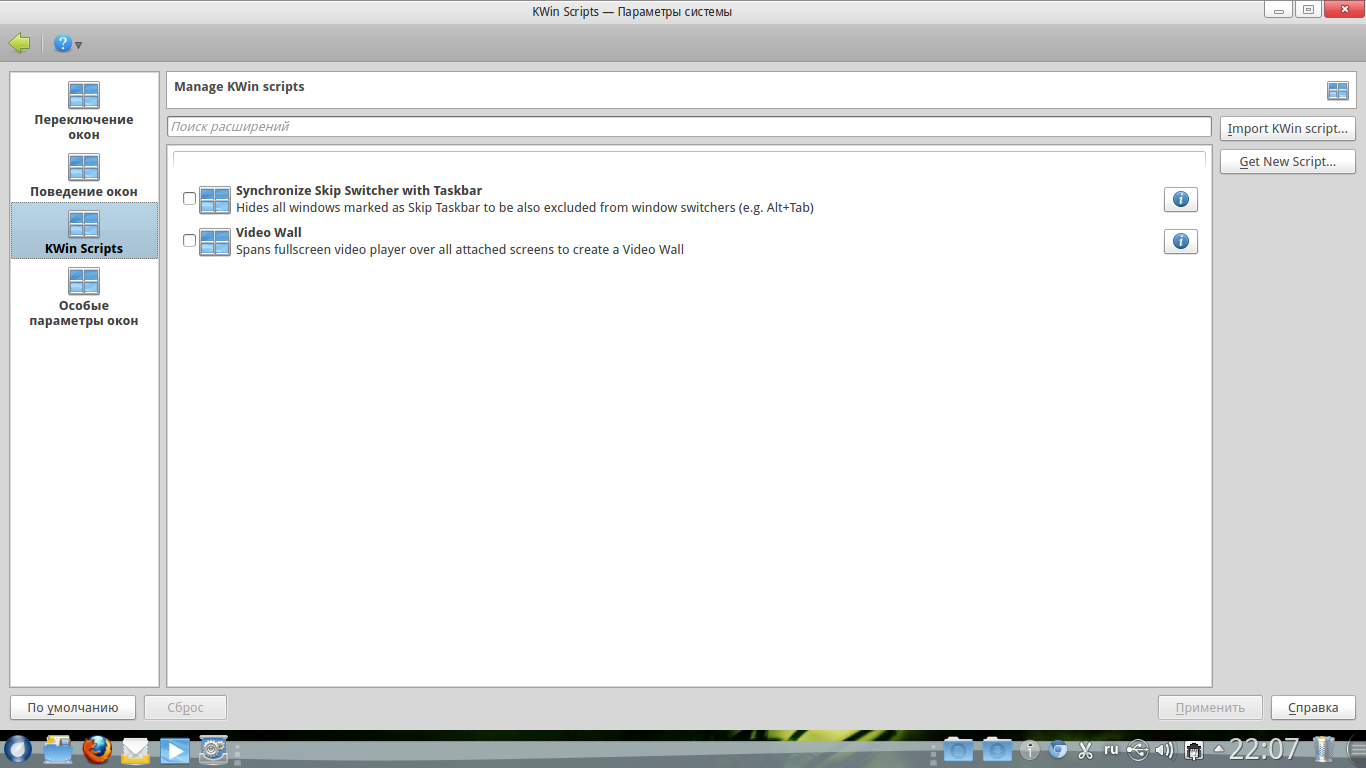Click the blue Chromium-style tray icon
Viewport: 1366px width, 768px height.
coord(1058,749)
